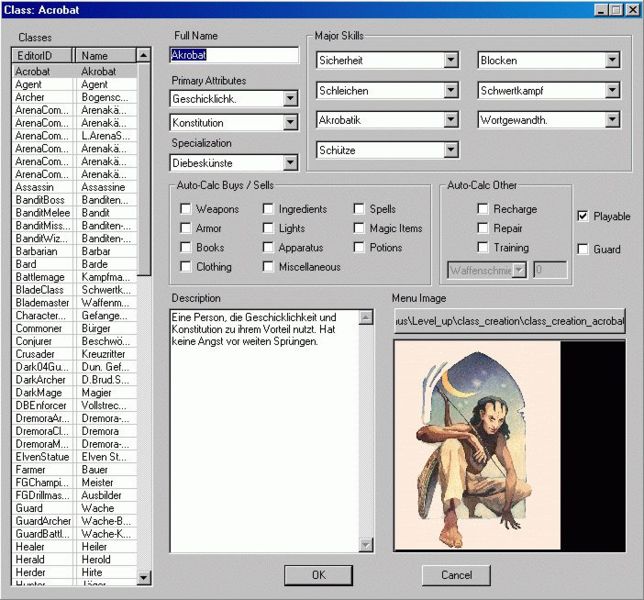
Task: Check the Books option
Action: [186, 247]
